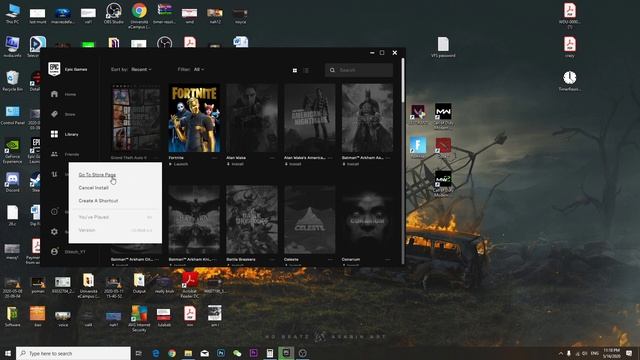The image size is (640, 360).
Task: Install Batman Arkham Asylum
Action: [x=351, y=164]
